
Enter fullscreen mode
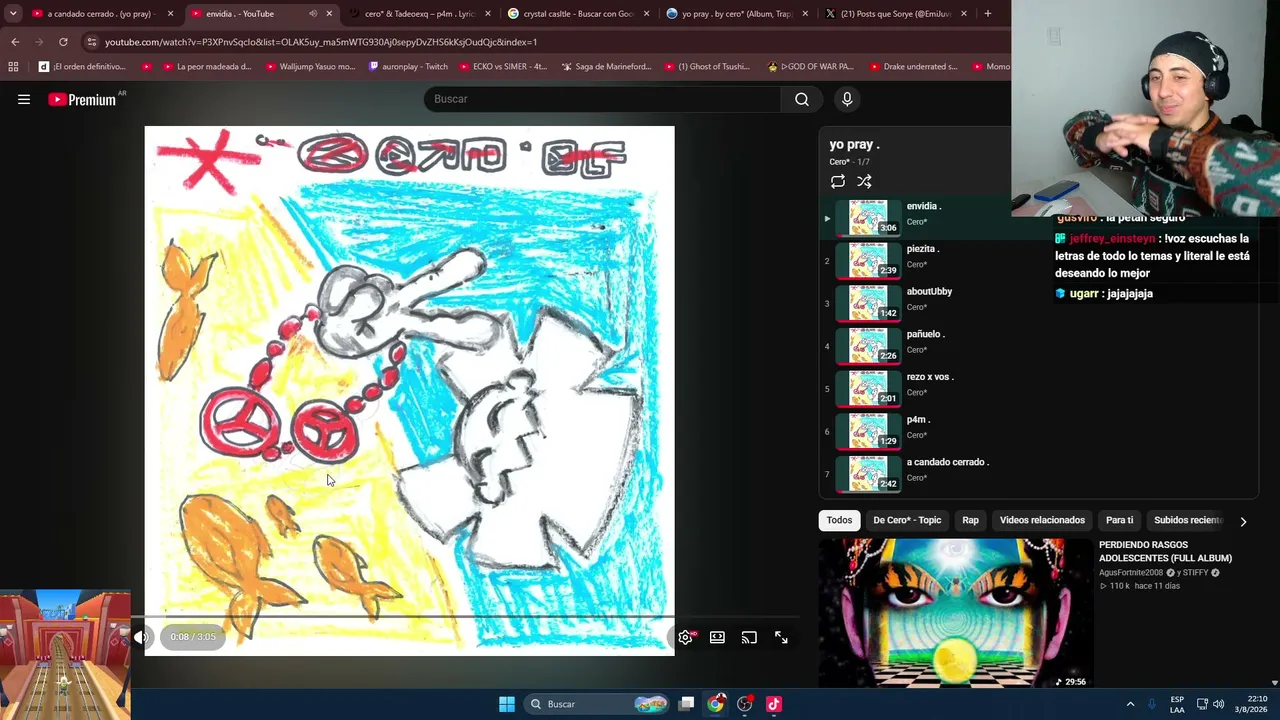(781, 637)
